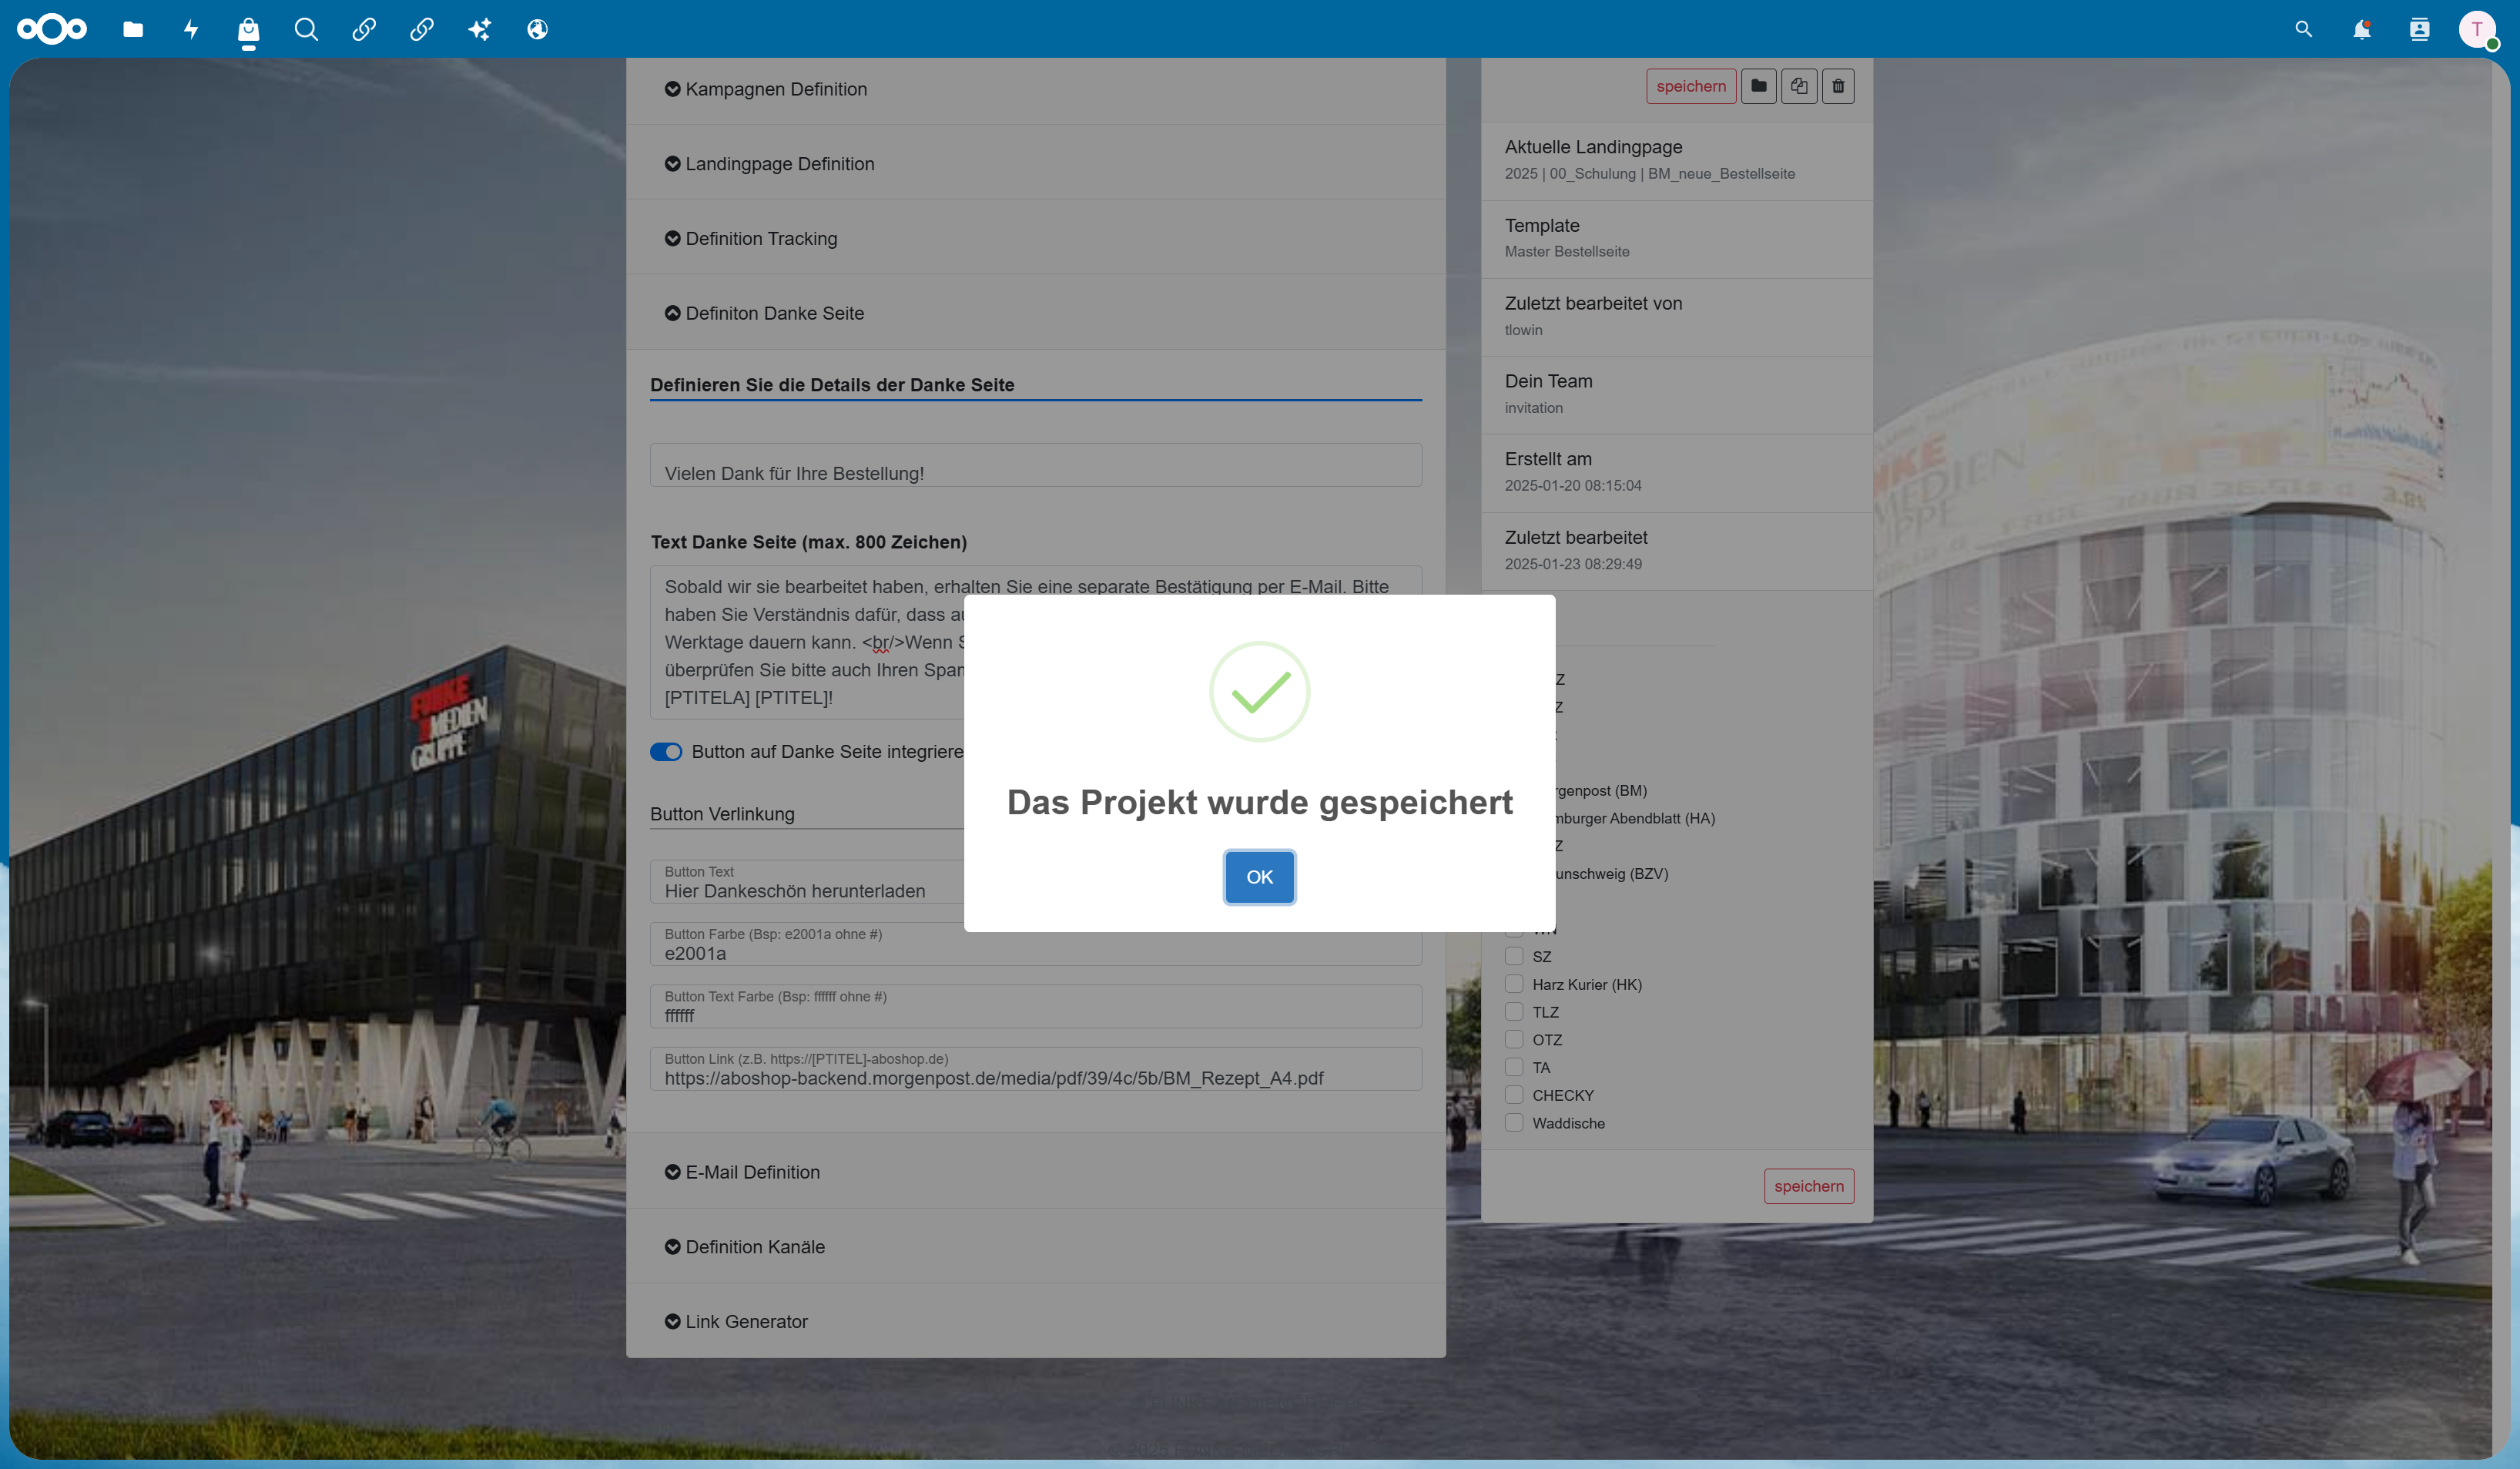Open the Nextcloud logo home link
The width and height of the screenshot is (2520, 1469).
[52, 29]
